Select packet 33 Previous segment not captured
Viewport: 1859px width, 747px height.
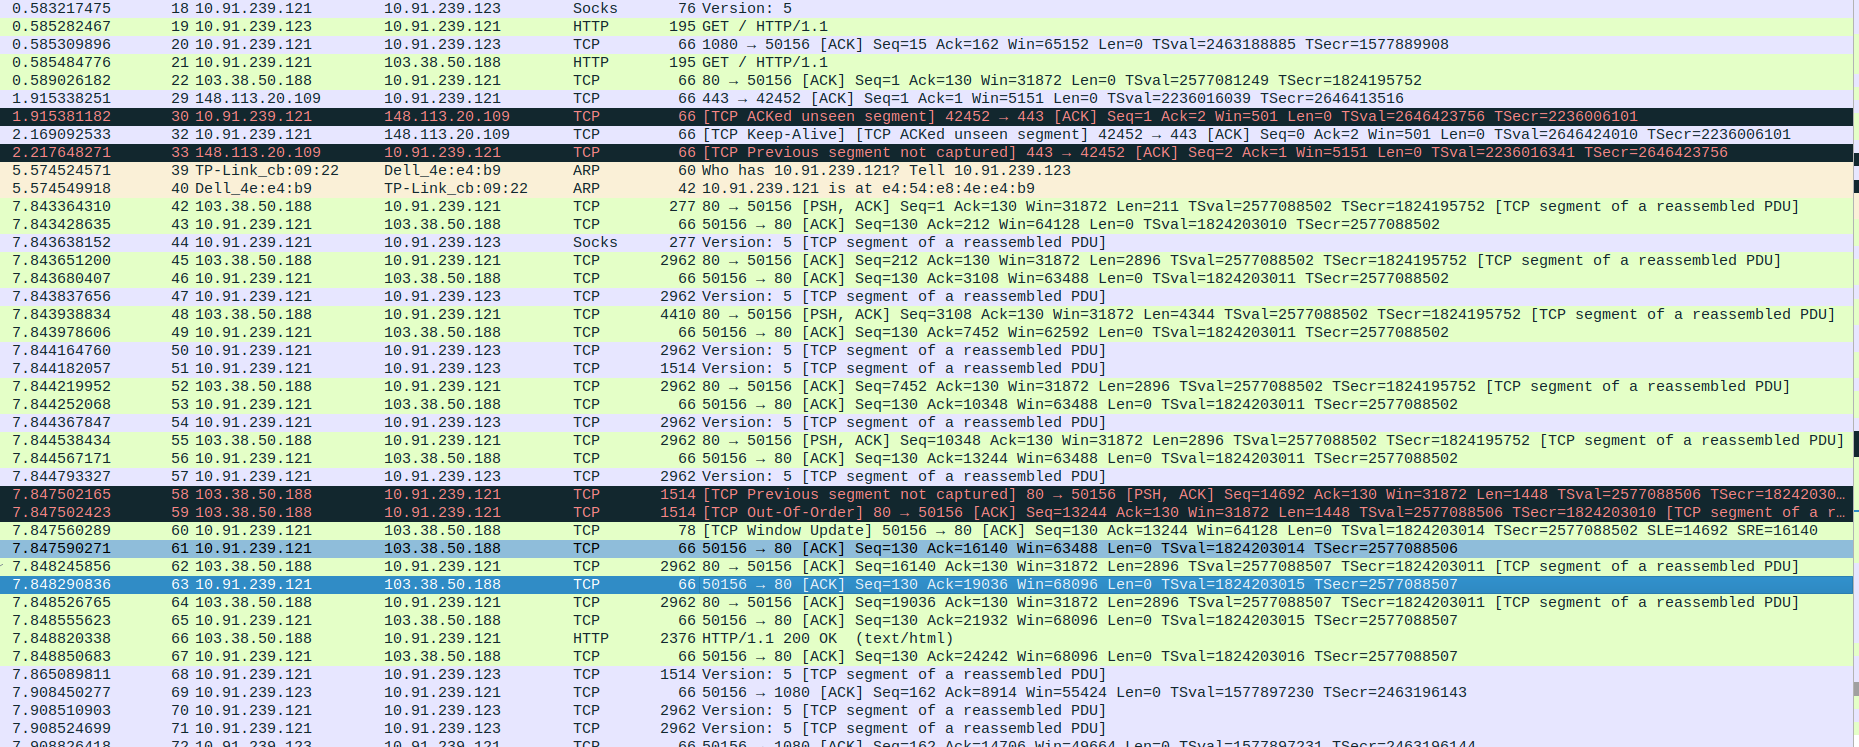(x=700, y=152)
